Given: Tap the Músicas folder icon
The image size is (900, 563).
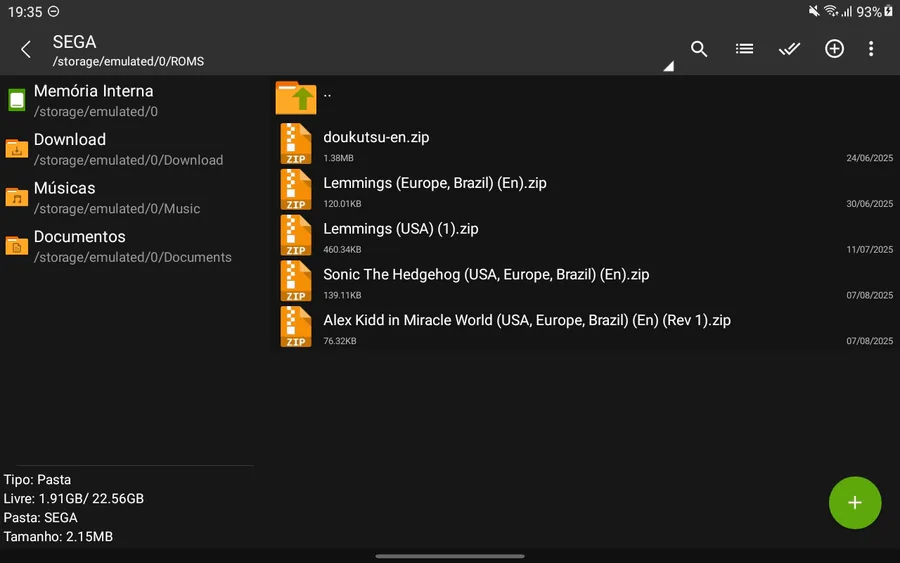Looking at the screenshot, I should point(17,197).
